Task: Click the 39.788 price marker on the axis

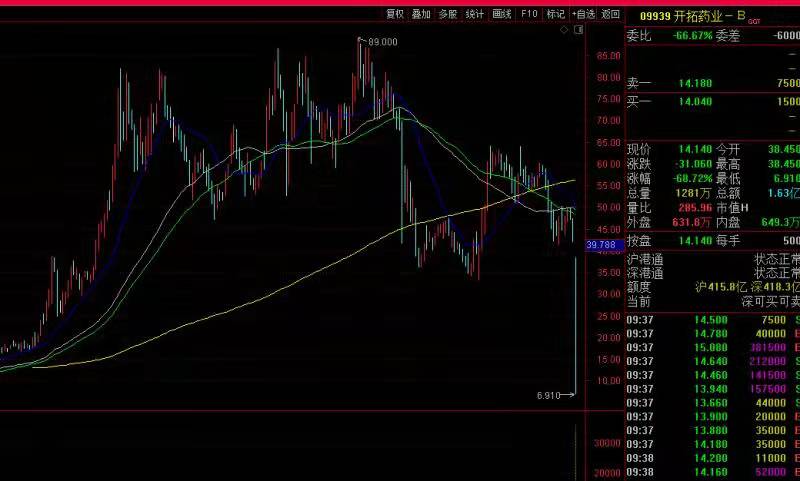Action: 605,245
